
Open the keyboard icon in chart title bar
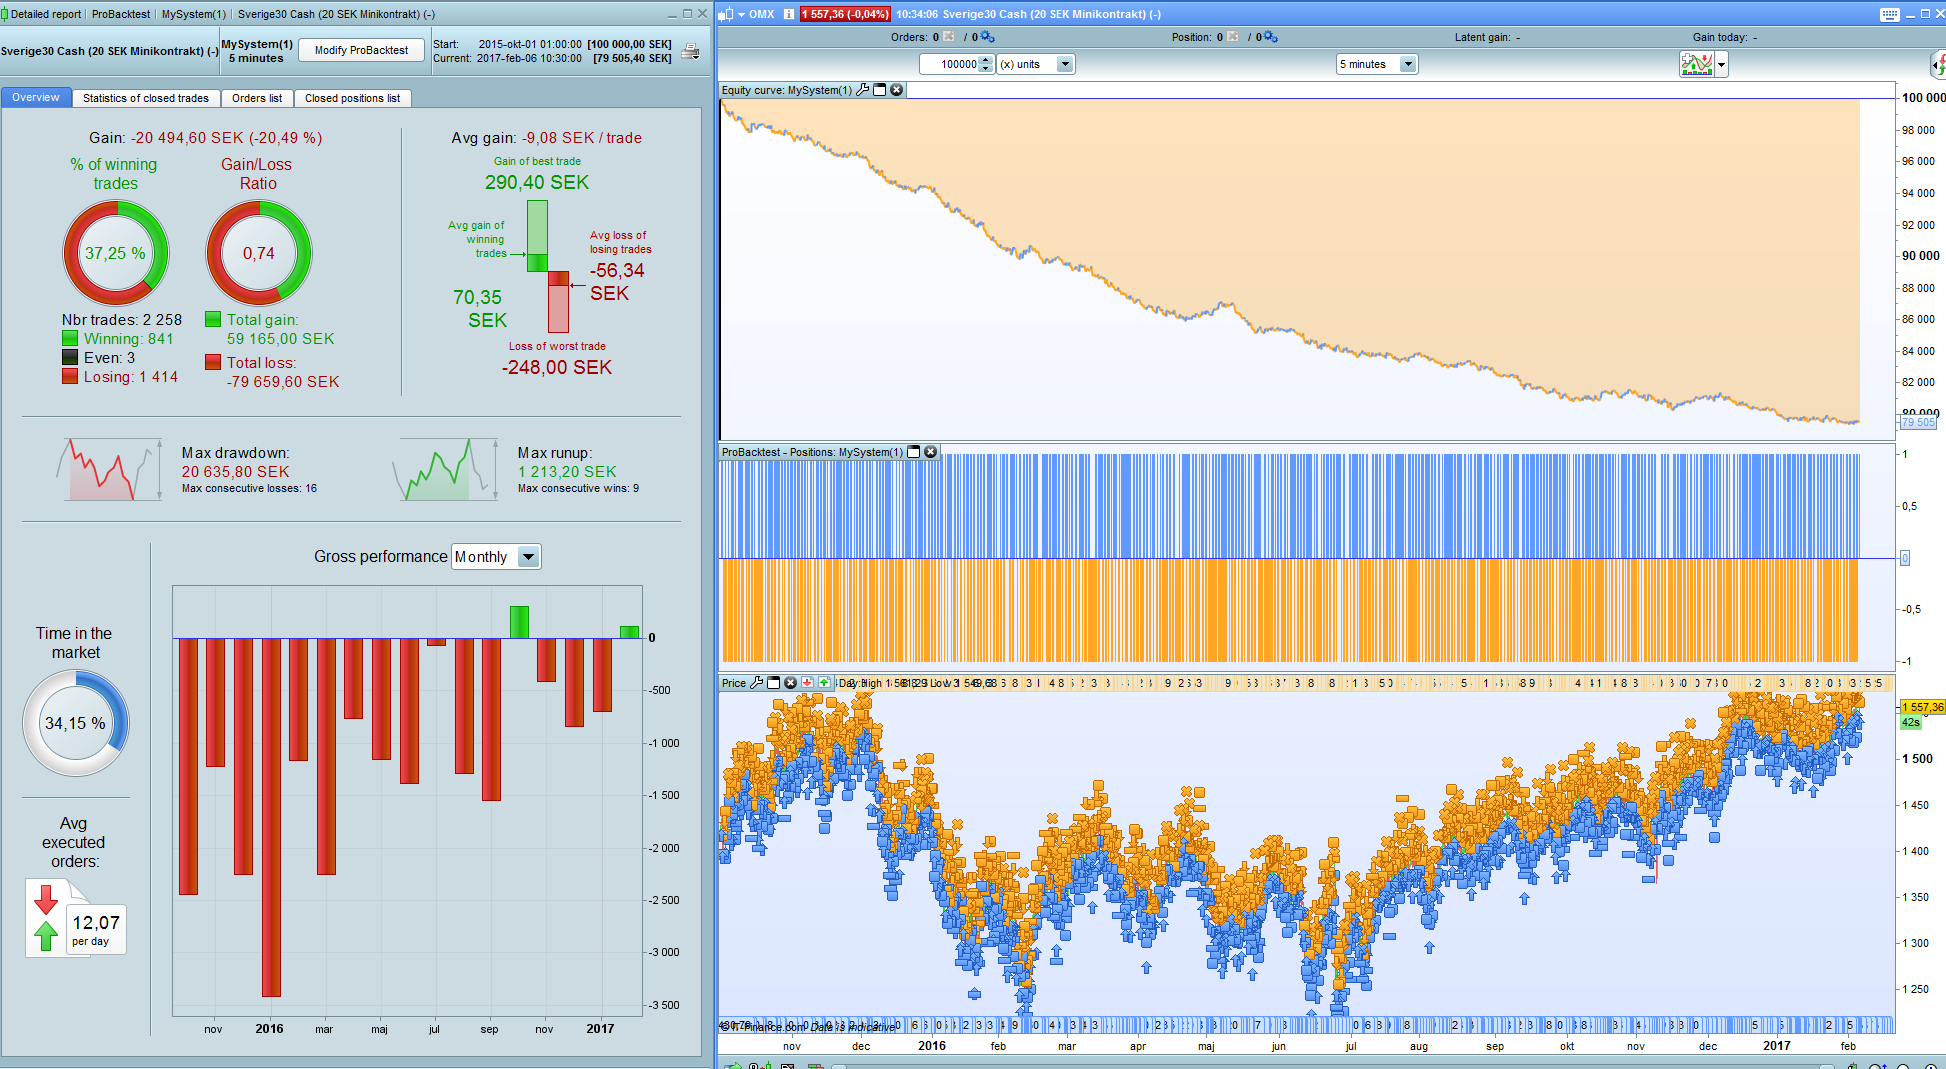[1889, 14]
